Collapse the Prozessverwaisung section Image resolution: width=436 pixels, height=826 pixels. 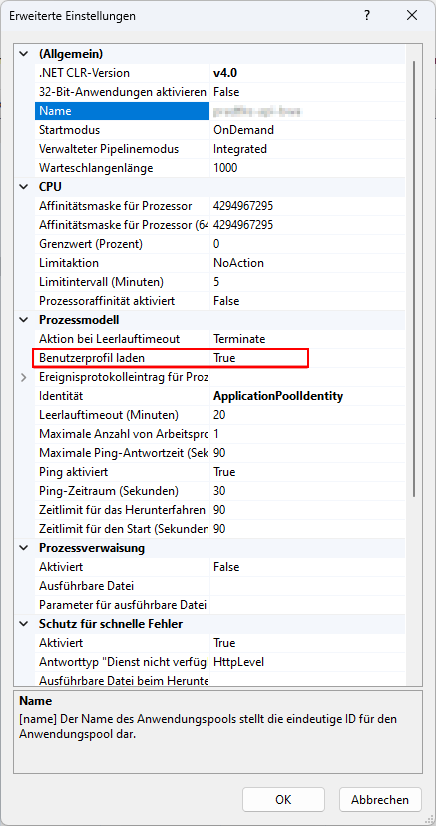click(x=24, y=548)
